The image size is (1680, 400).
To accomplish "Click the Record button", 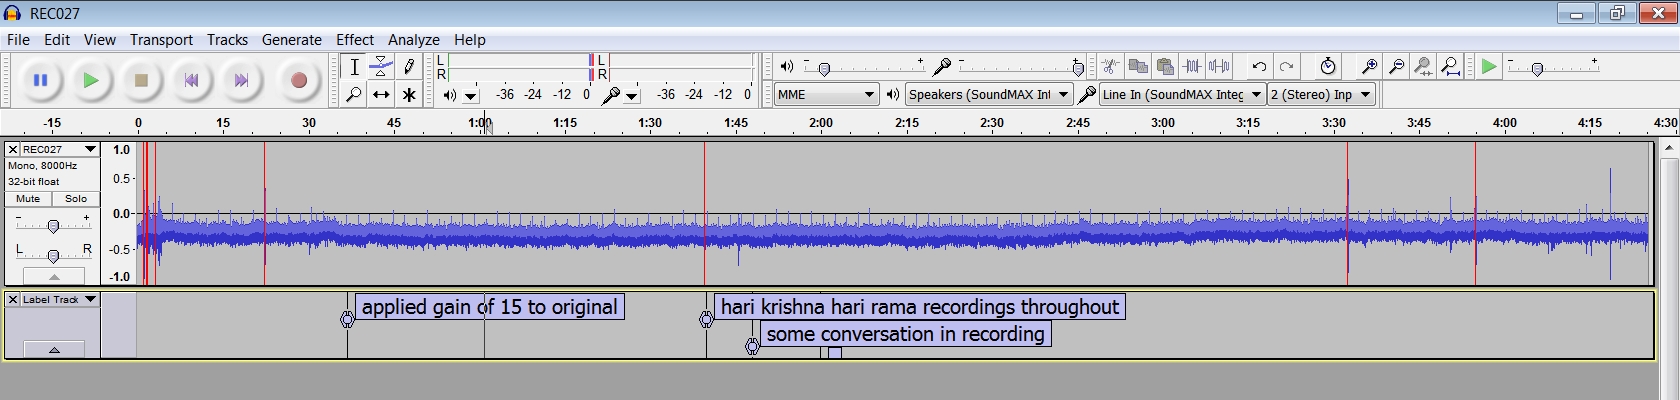I will tap(298, 81).
